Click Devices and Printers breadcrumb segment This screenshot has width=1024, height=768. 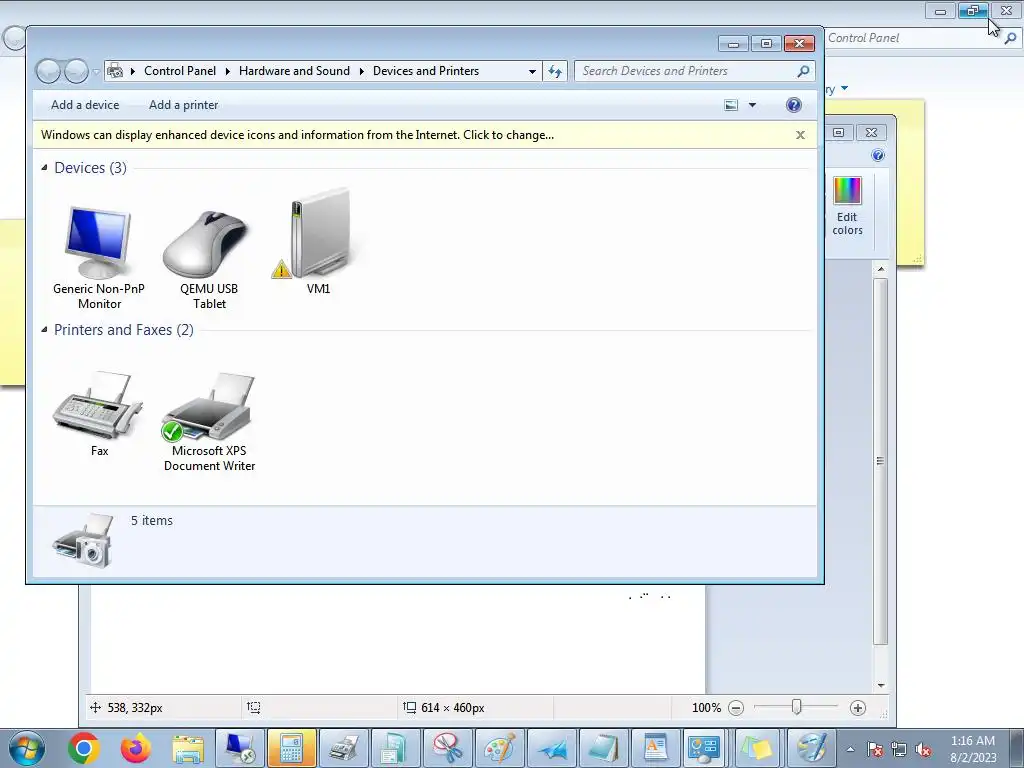pos(426,71)
